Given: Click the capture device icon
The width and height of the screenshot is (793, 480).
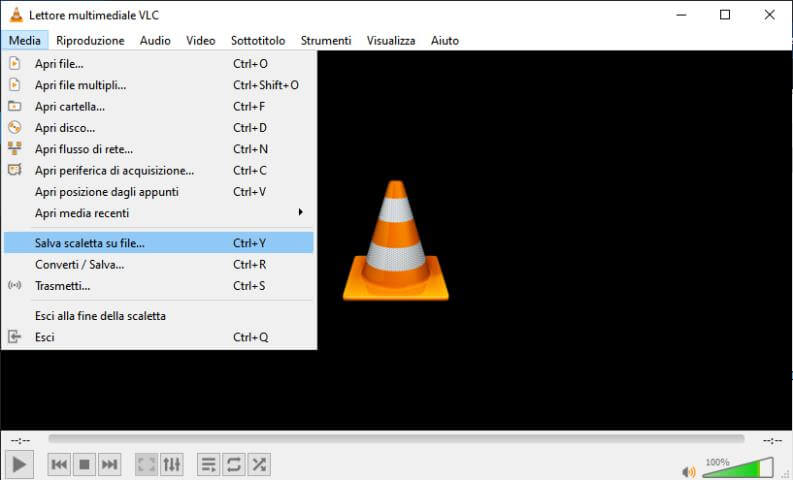Looking at the screenshot, I should [15, 169].
